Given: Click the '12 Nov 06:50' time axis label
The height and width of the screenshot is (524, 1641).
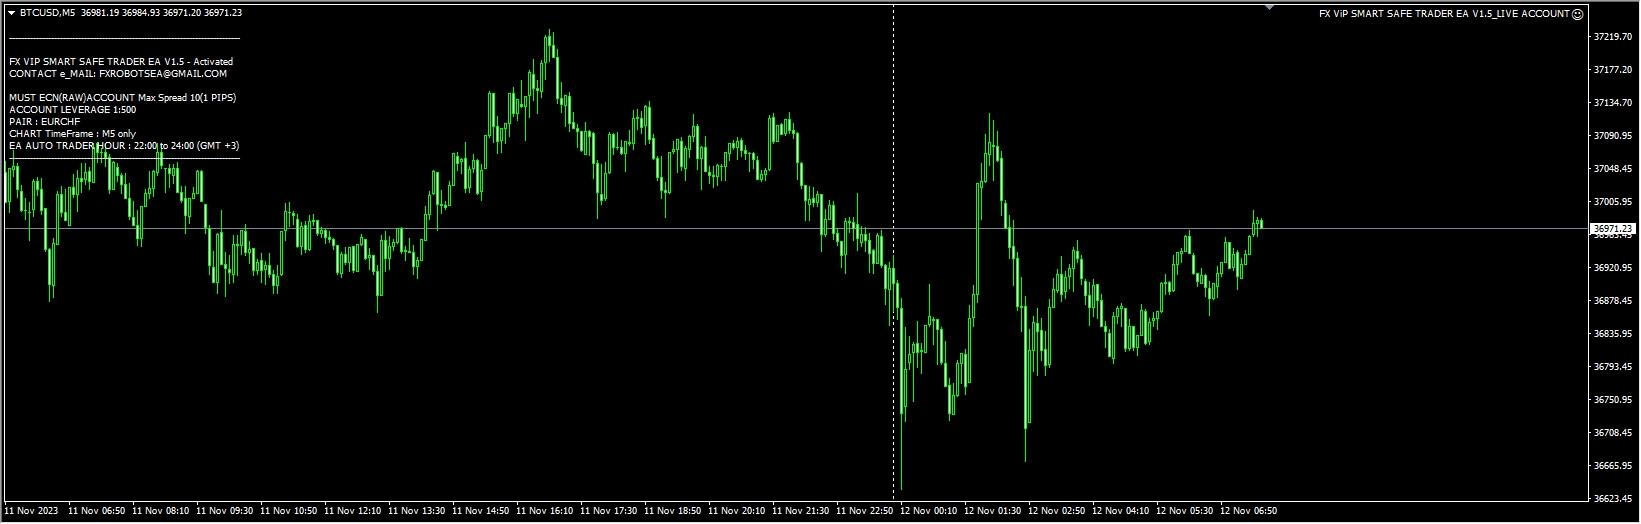Looking at the screenshot, I should (1249, 511).
